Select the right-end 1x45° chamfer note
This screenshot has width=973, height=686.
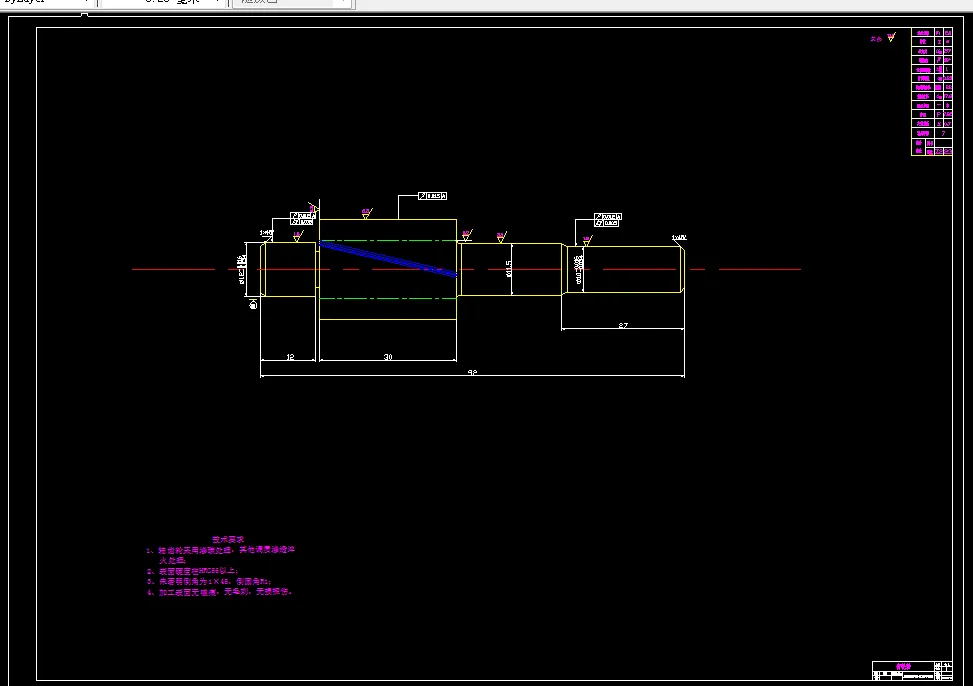(679, 237)
